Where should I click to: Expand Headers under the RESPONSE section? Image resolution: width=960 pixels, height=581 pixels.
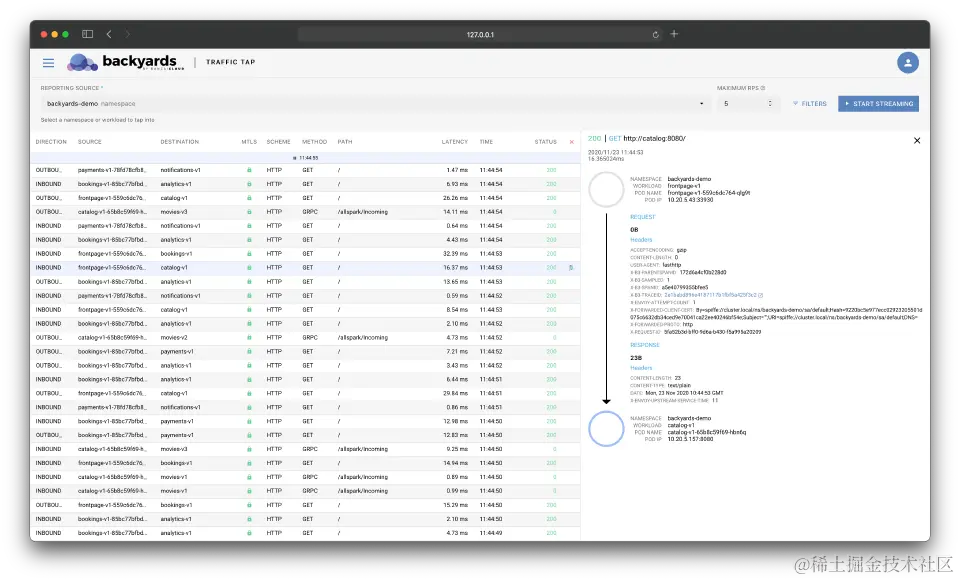tap(641, 368)
